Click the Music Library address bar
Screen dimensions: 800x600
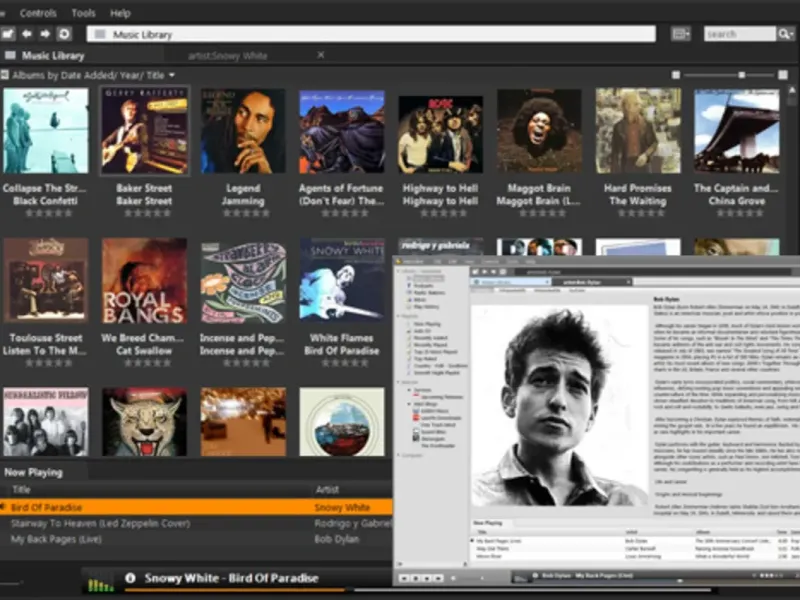371,34
